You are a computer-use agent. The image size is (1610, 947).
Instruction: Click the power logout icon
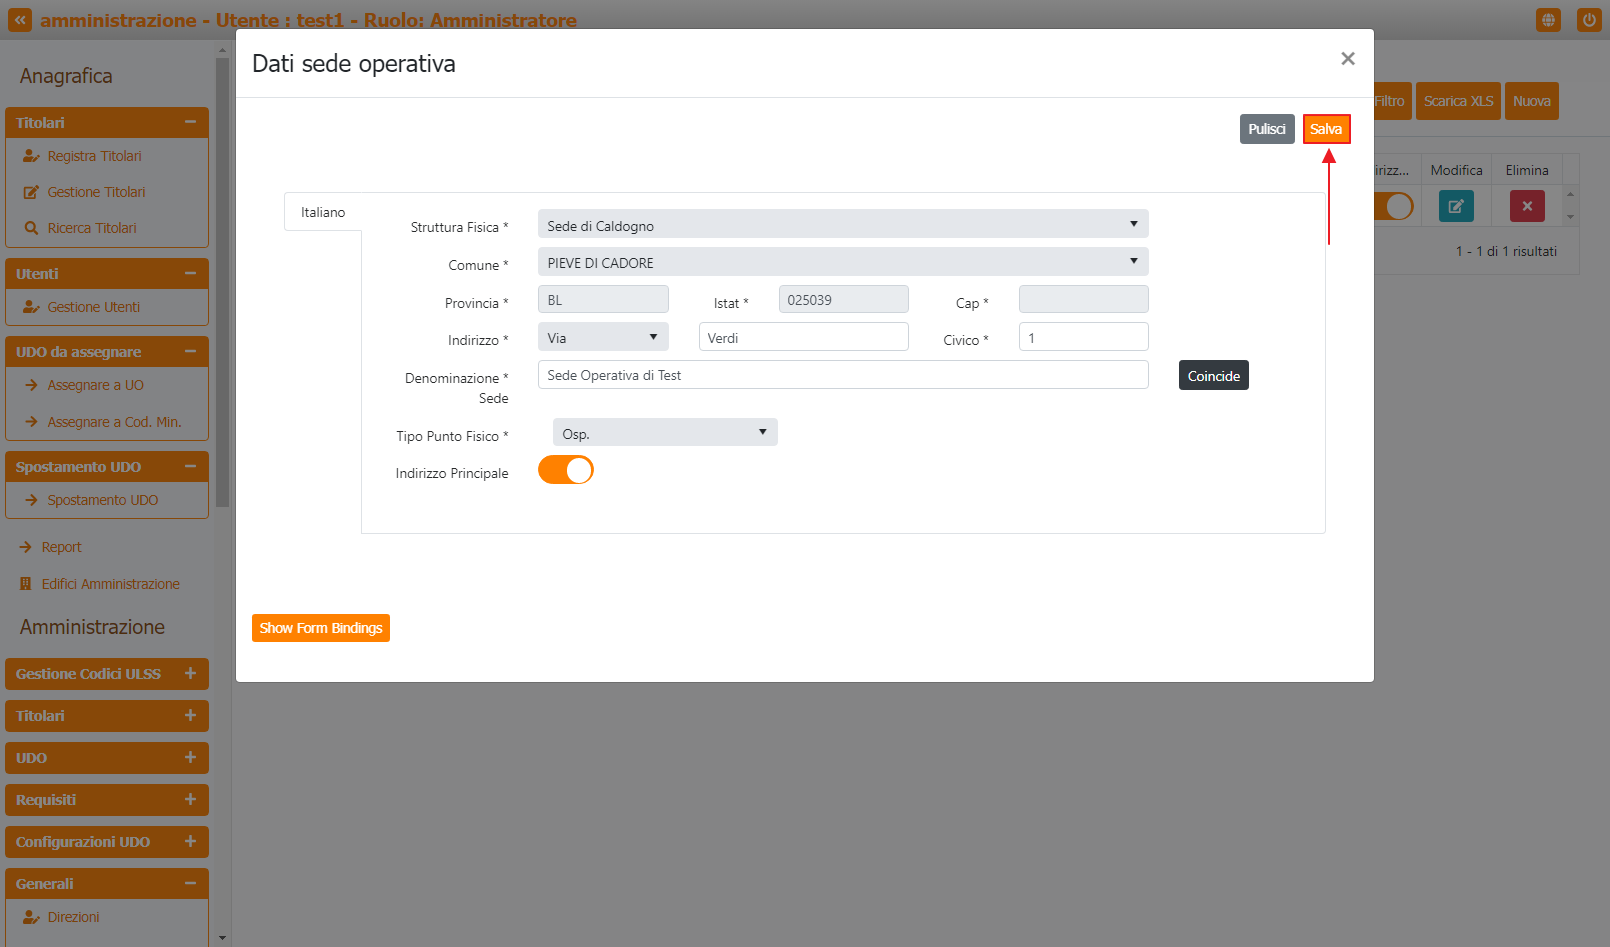pyautogui.click(x=1588, y=20)
